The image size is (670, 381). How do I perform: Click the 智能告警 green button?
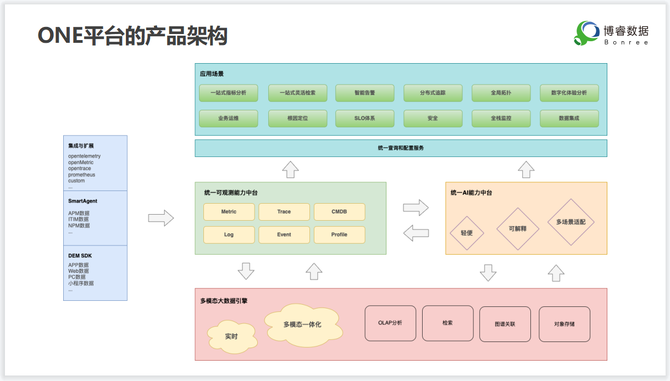[364, 93]
